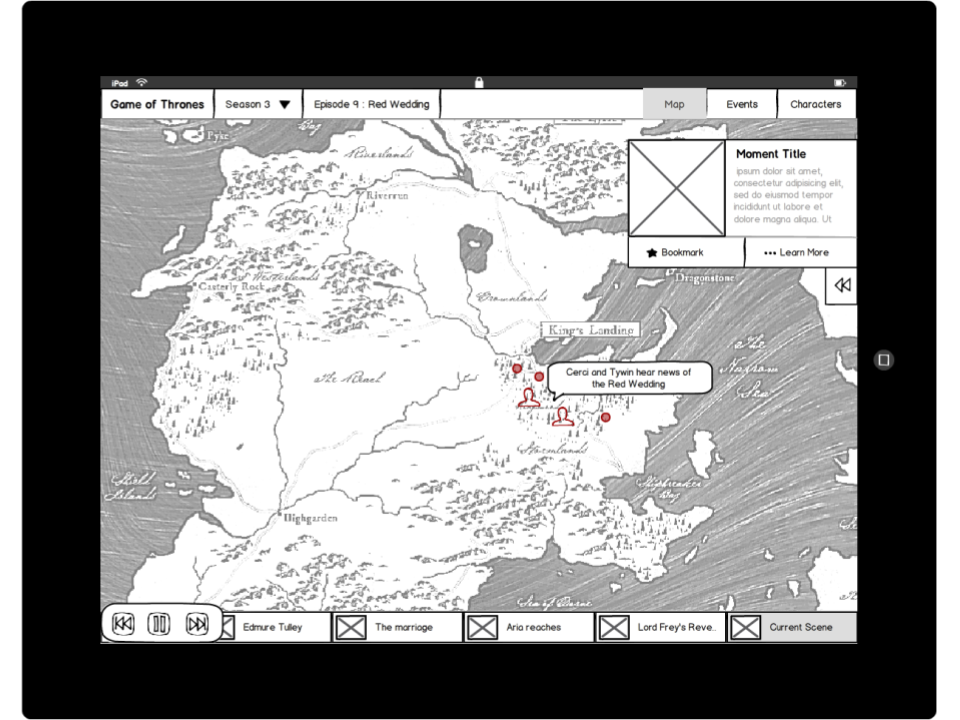The width and height of the screenshot is (960, 720).
Task: Tap the red dot nearest King's Landing label
Action: [x=539, y=377]
